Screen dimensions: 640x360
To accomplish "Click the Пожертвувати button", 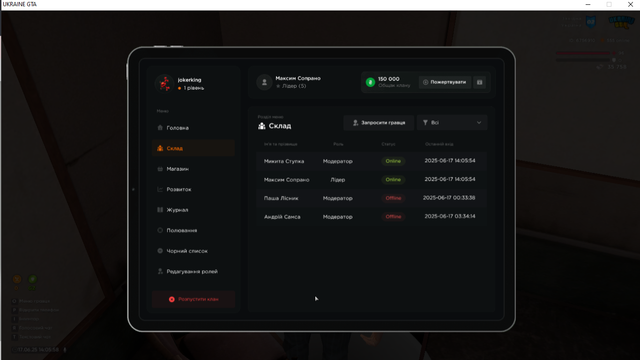I will point(444,82).
